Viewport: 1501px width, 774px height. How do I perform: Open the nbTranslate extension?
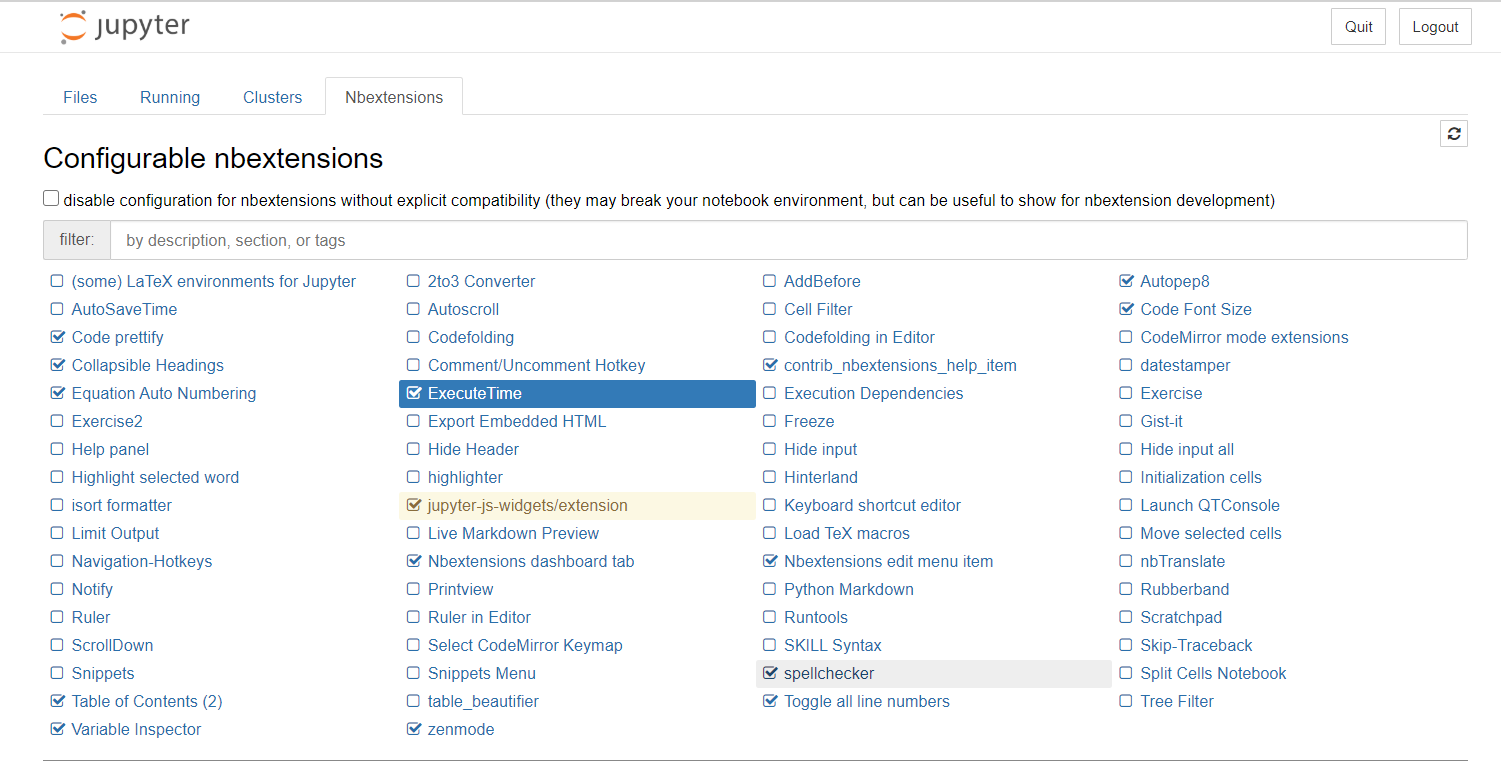tap(1182, 562)
